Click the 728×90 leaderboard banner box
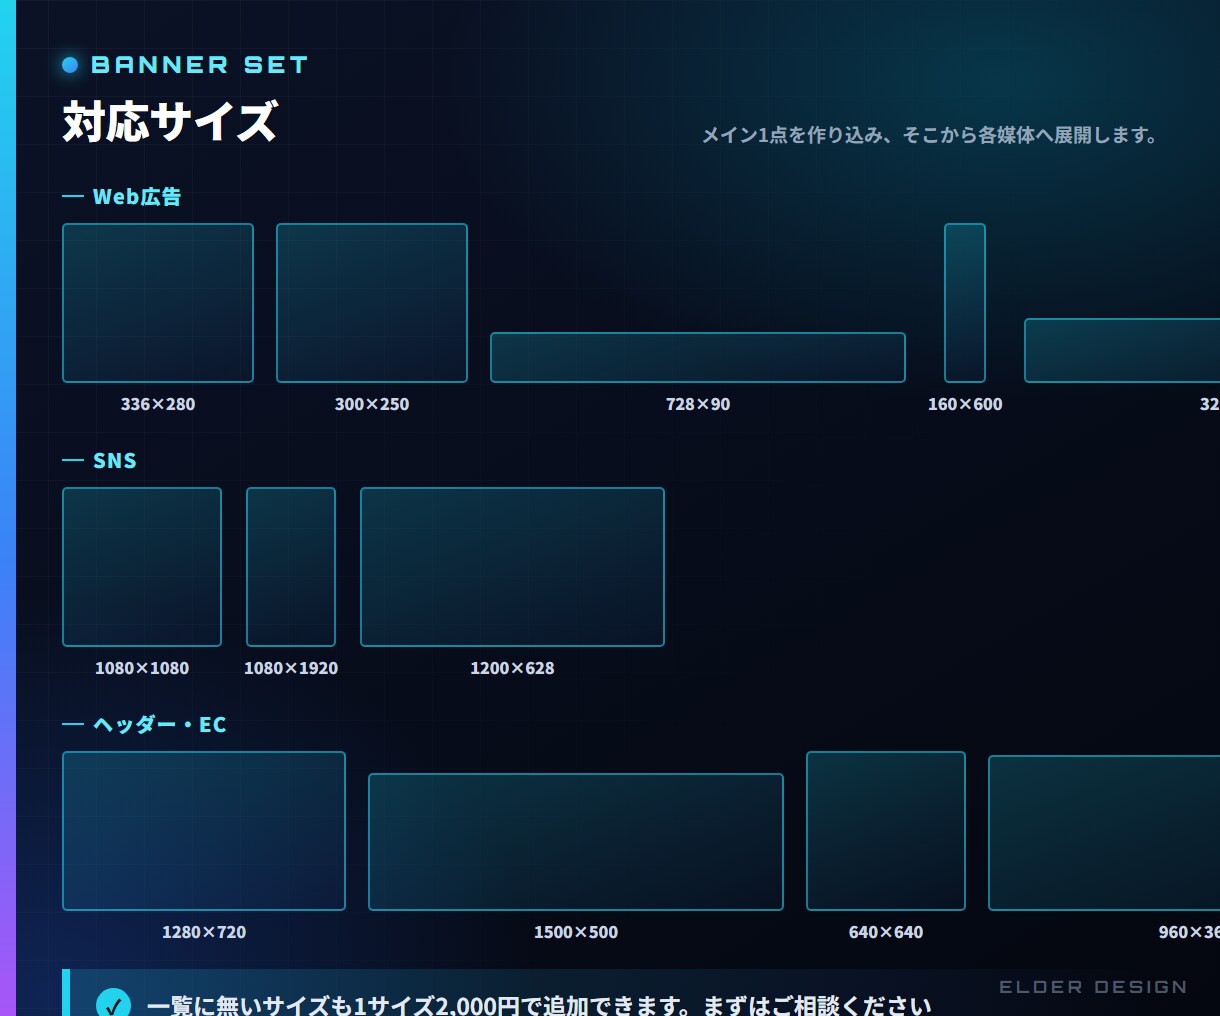 [698, 357]
